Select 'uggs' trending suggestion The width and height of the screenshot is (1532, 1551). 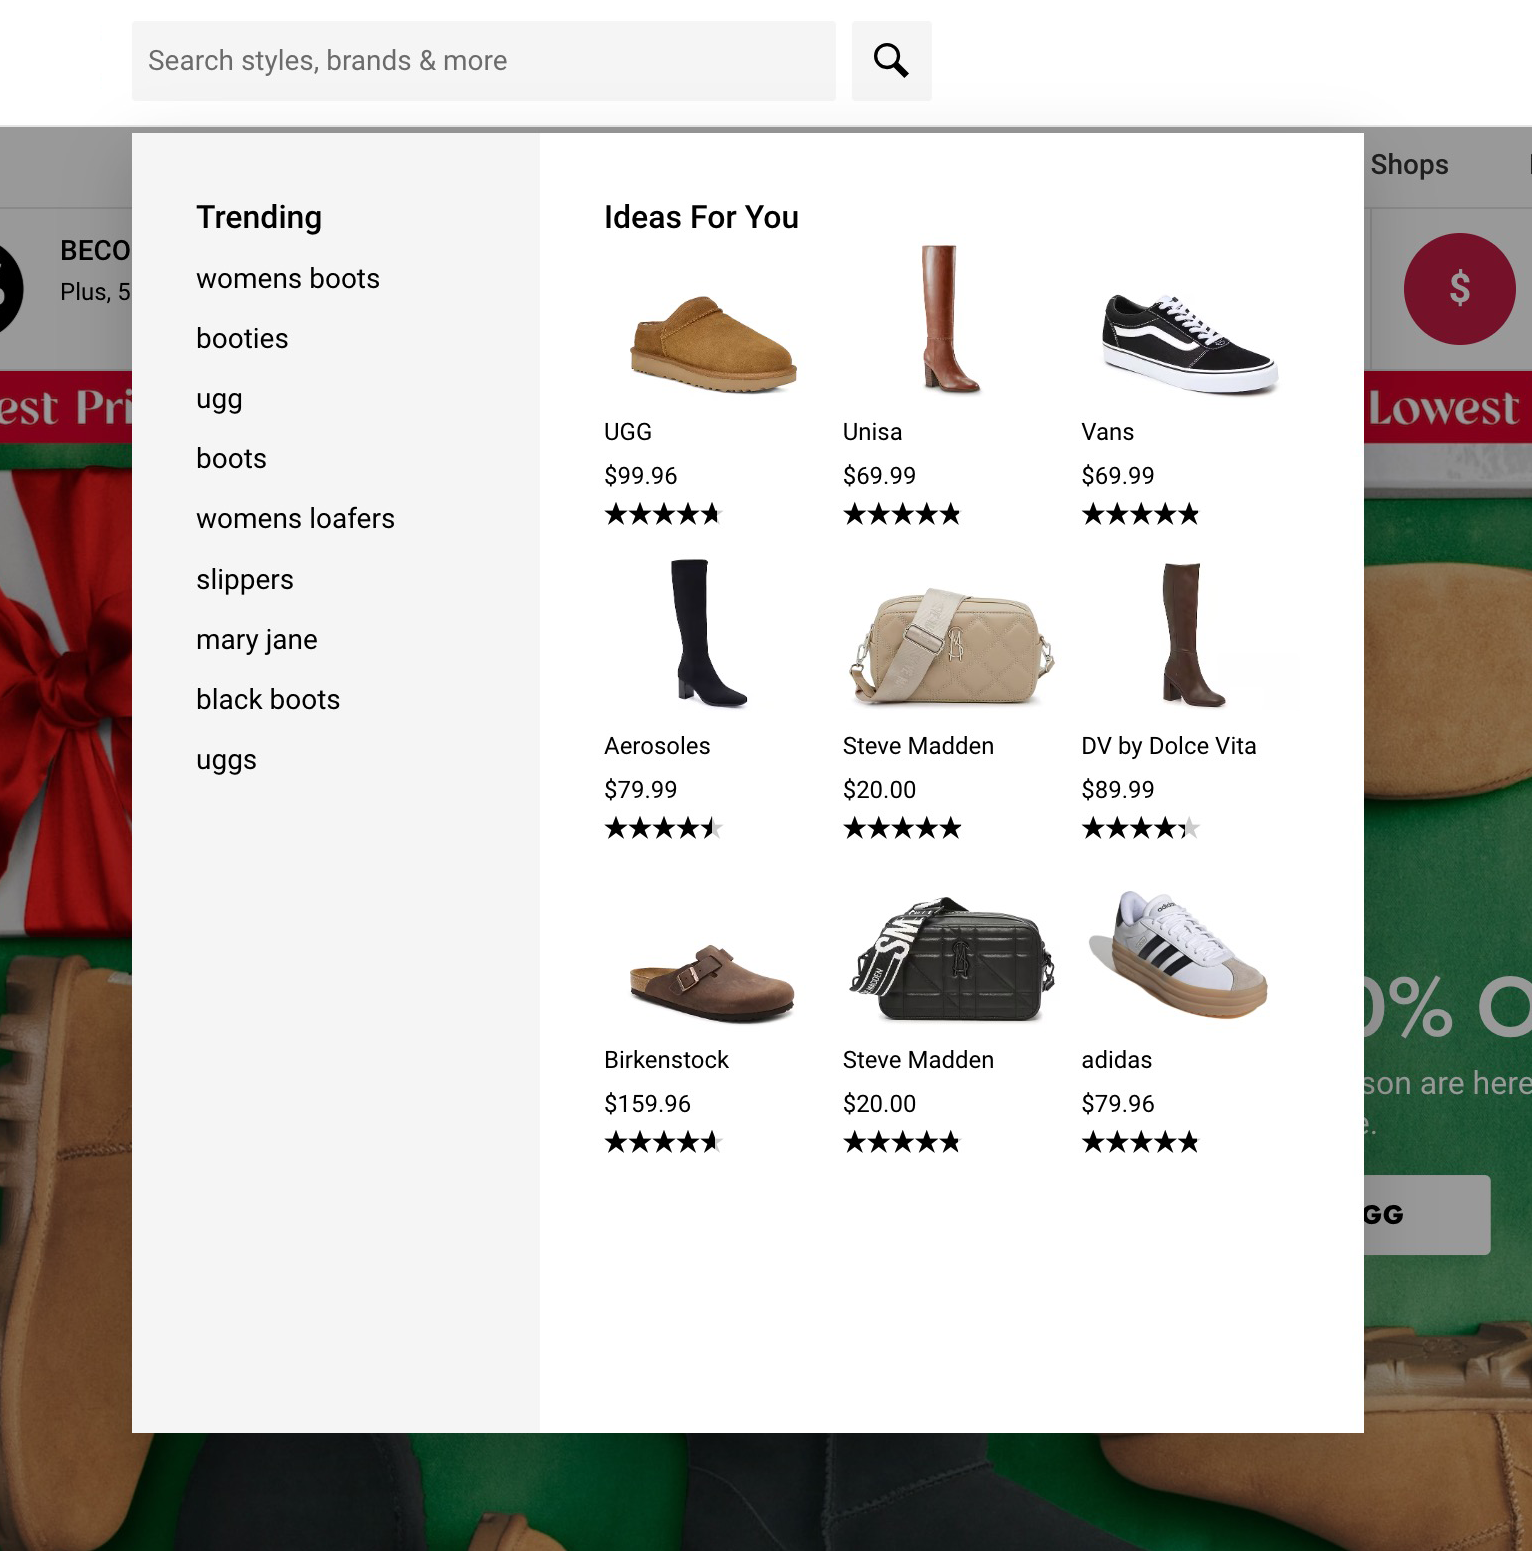coord(226,759)
